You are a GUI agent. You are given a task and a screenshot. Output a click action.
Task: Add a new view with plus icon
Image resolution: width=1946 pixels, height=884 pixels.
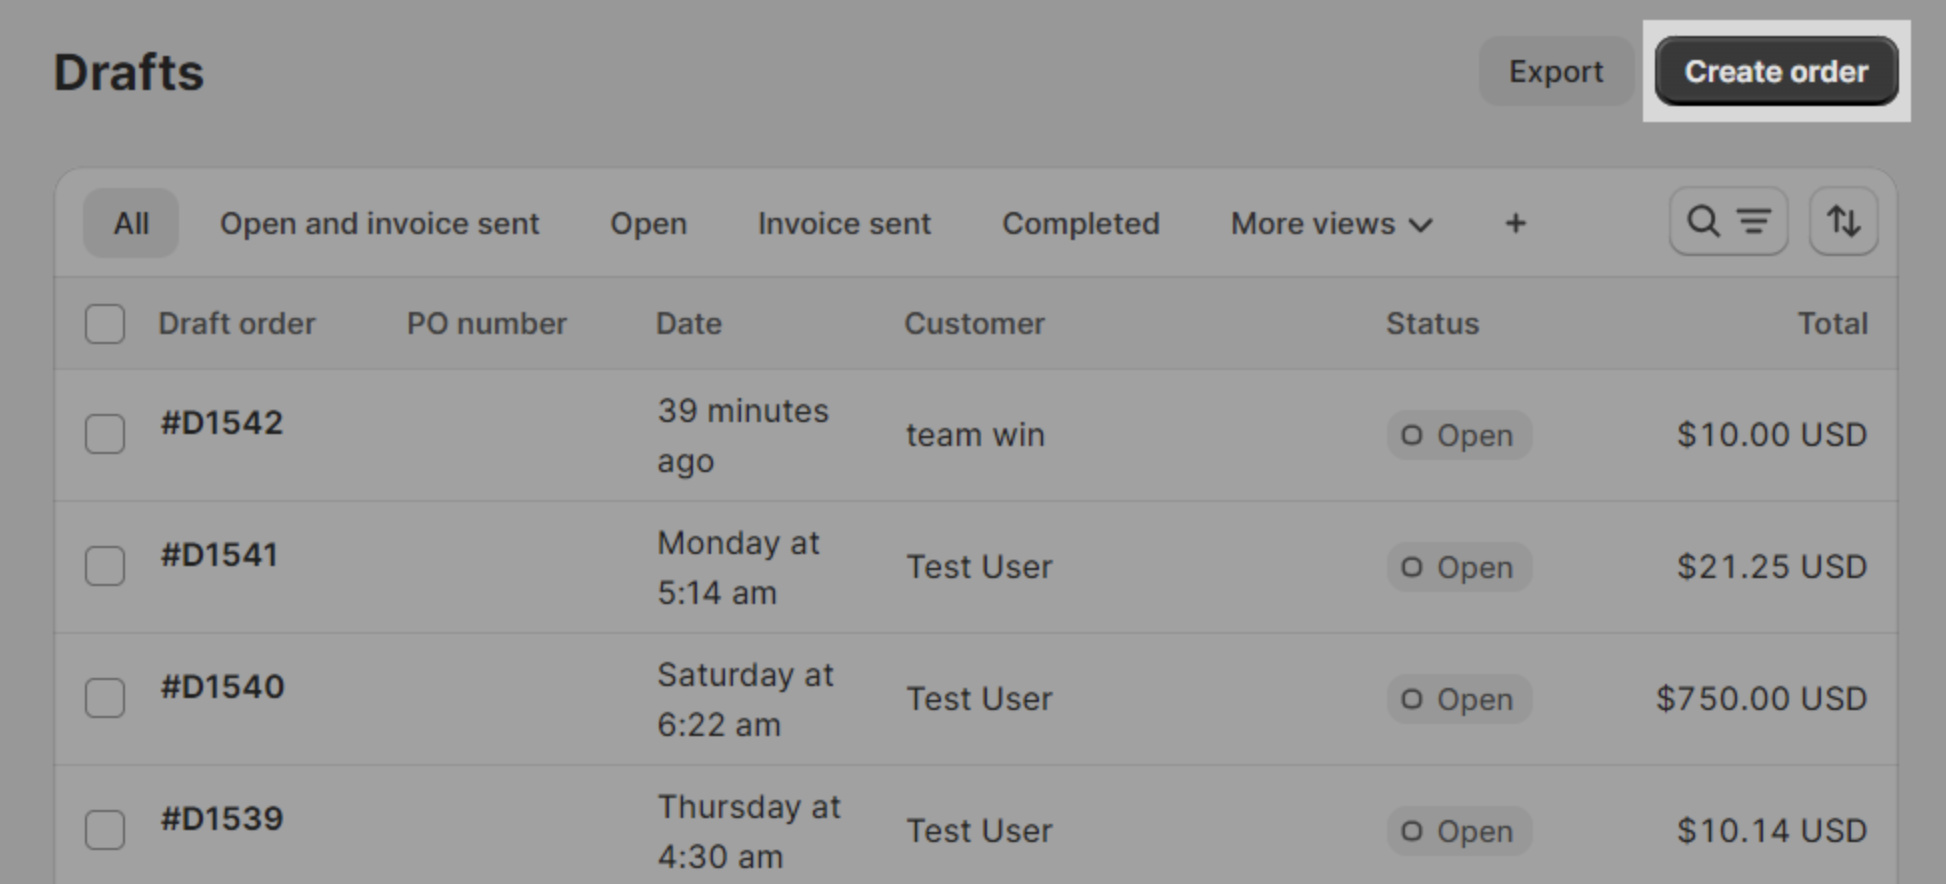click(1515, 223)
